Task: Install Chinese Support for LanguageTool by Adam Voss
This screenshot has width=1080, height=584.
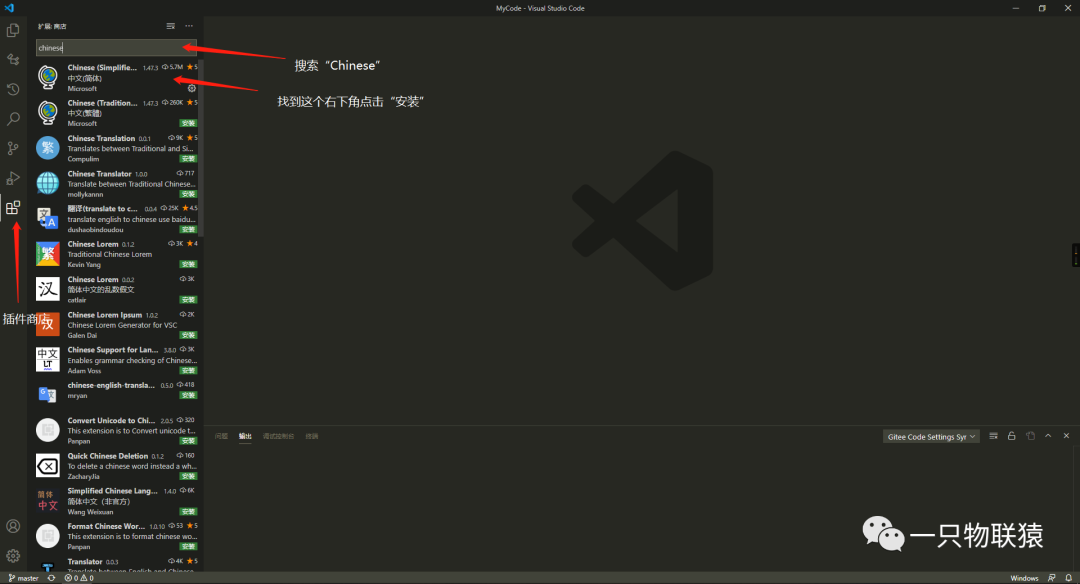Action: [x=188, y=371]
